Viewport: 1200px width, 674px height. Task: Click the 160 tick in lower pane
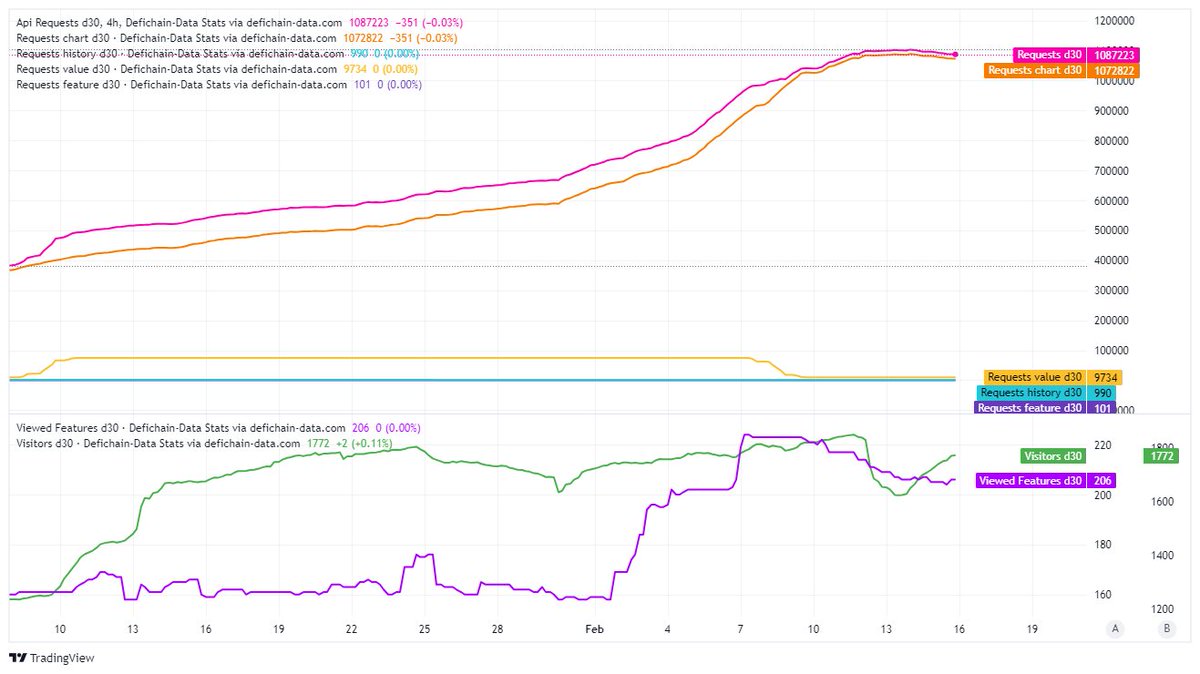tap(1103, 595)
